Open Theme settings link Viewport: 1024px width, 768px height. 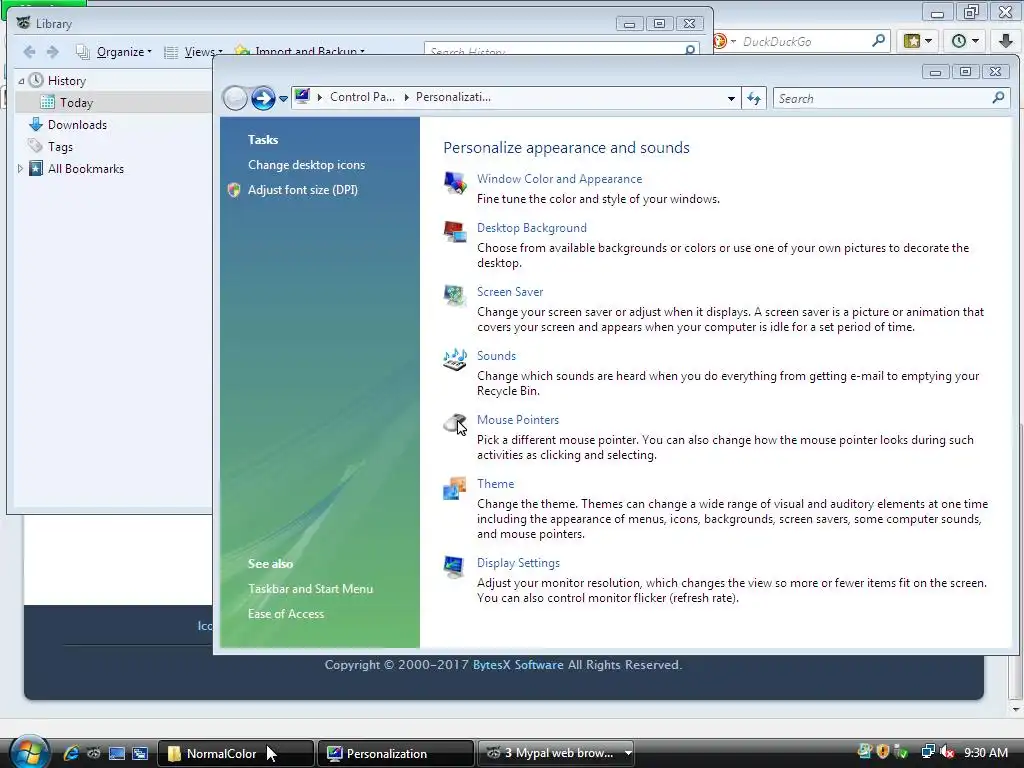click(x=496, y=484)
